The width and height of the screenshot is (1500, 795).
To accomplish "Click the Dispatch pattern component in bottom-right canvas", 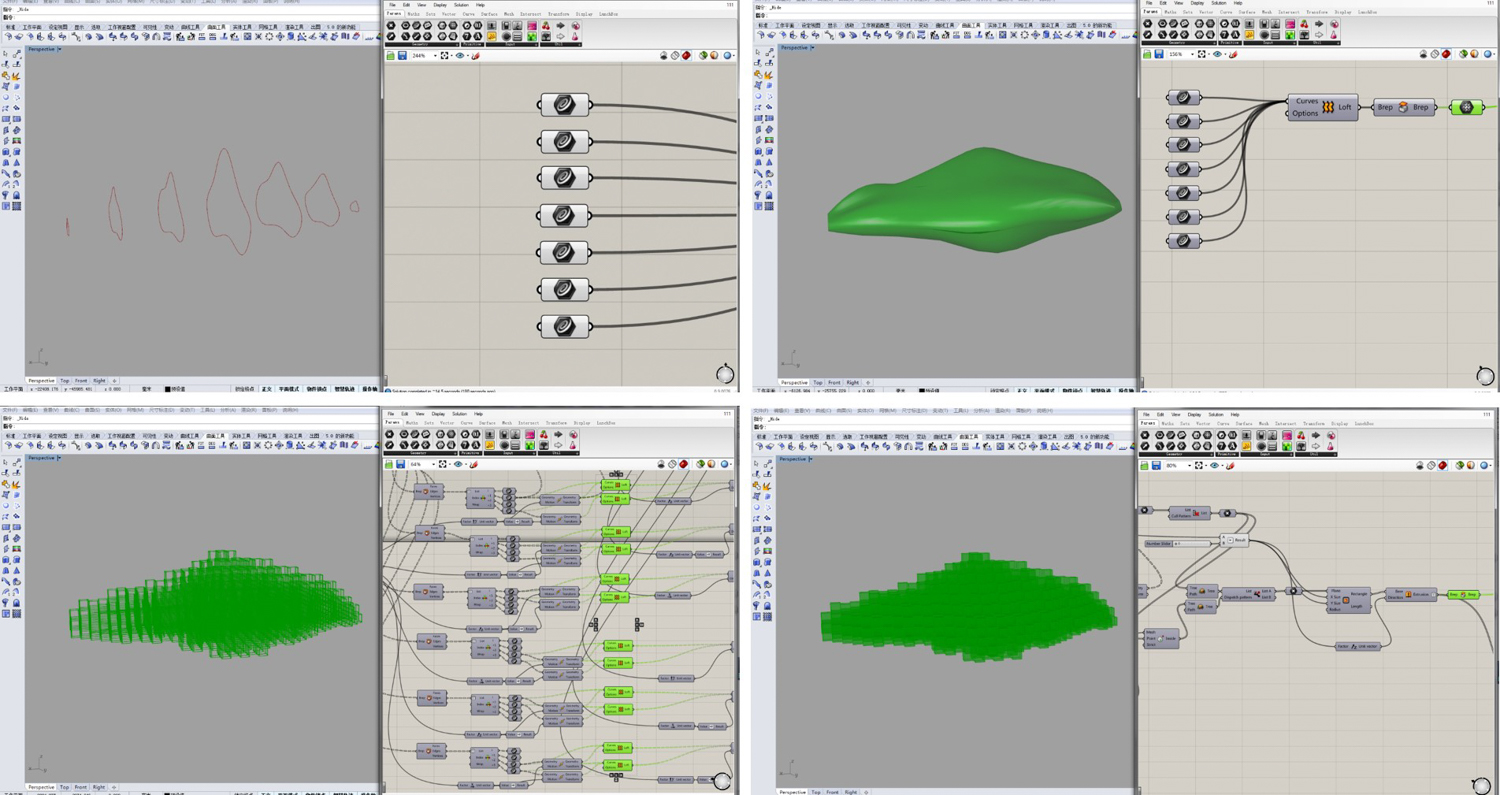I will pos(1249,594).
